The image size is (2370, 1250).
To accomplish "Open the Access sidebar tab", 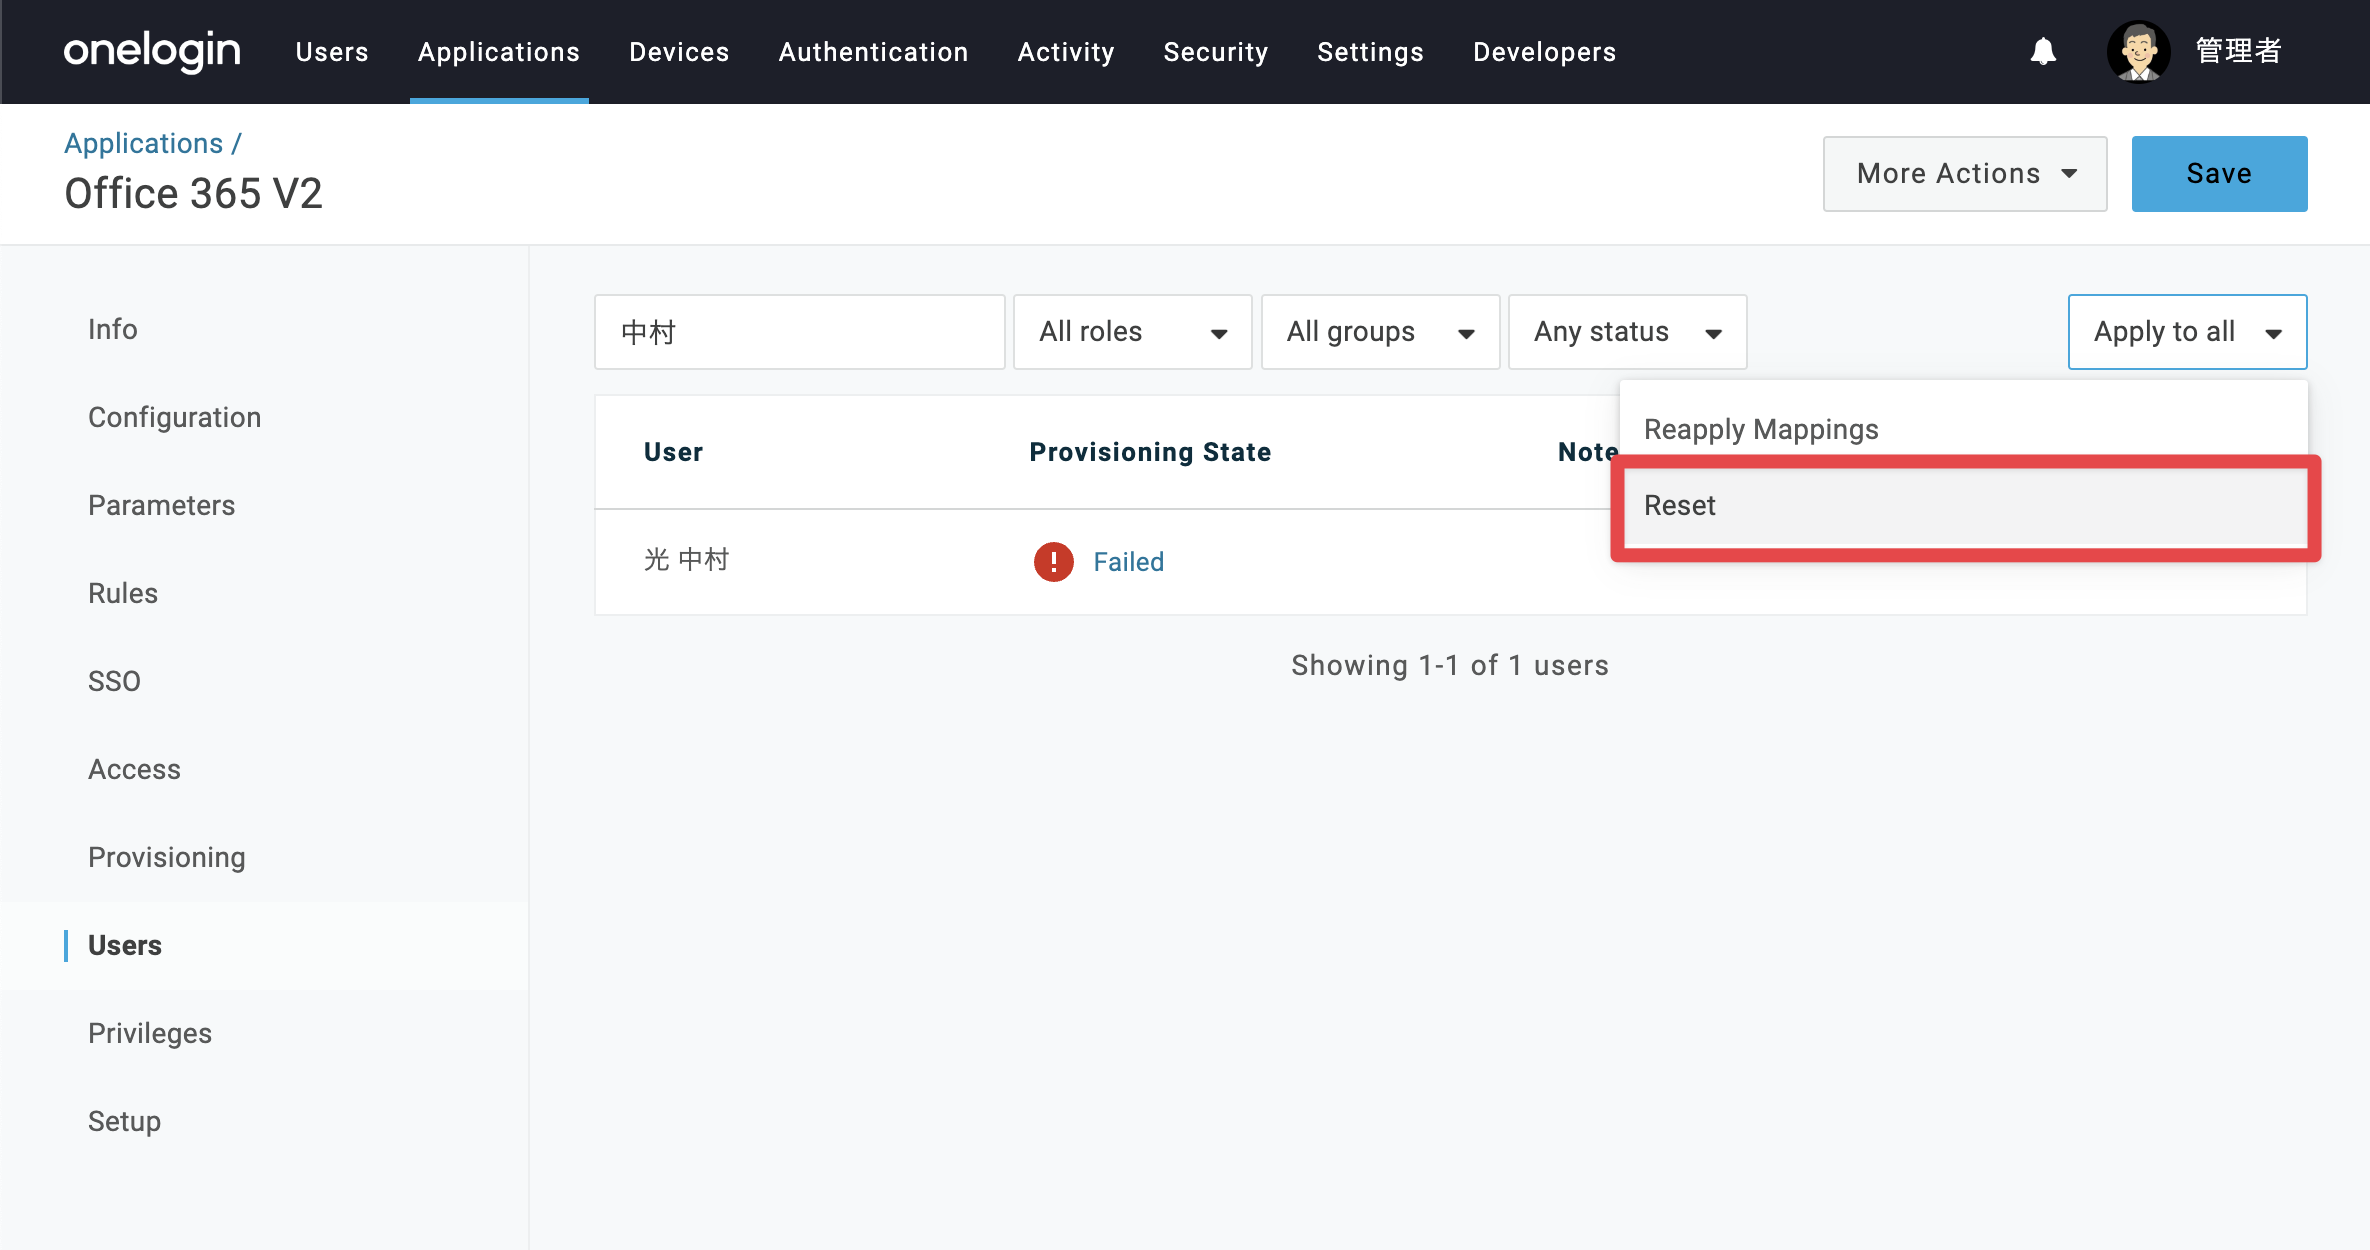I will click(x=135, y=769).
